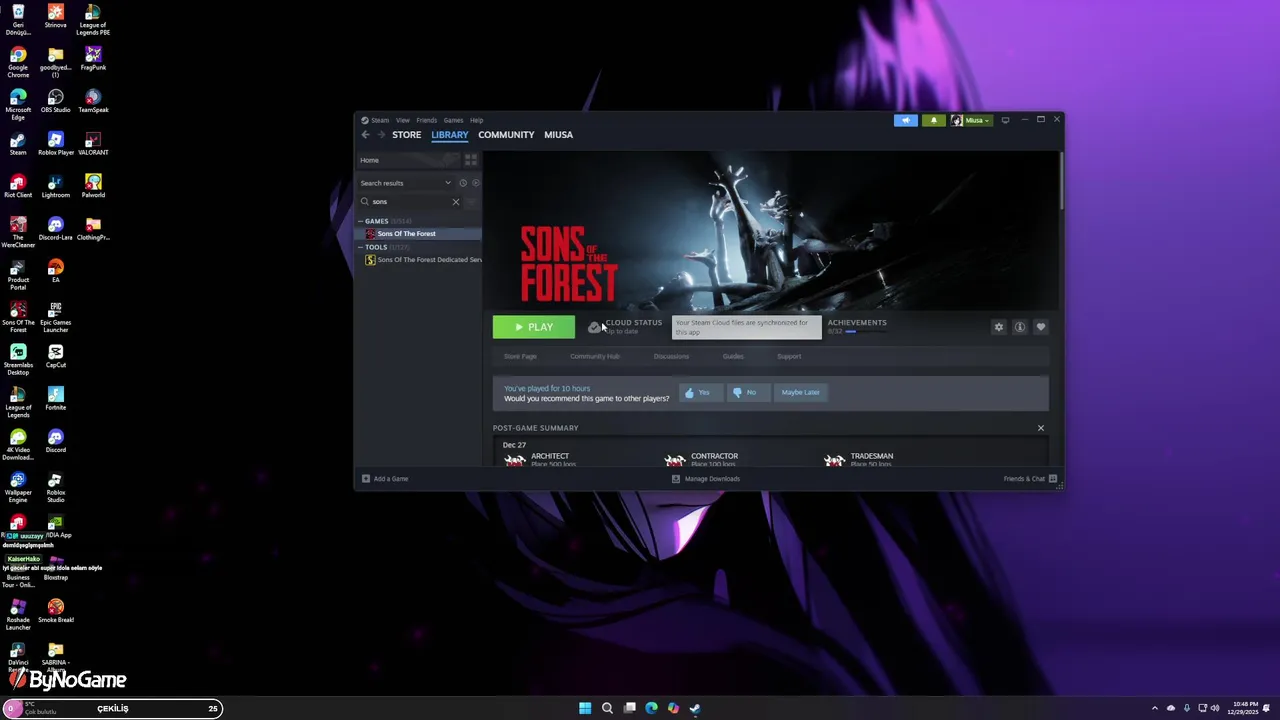The height and width of the screenshot is (720, 1280).
Task: Click the Cloud Status cloud icon
Action: tap(594, 327)
